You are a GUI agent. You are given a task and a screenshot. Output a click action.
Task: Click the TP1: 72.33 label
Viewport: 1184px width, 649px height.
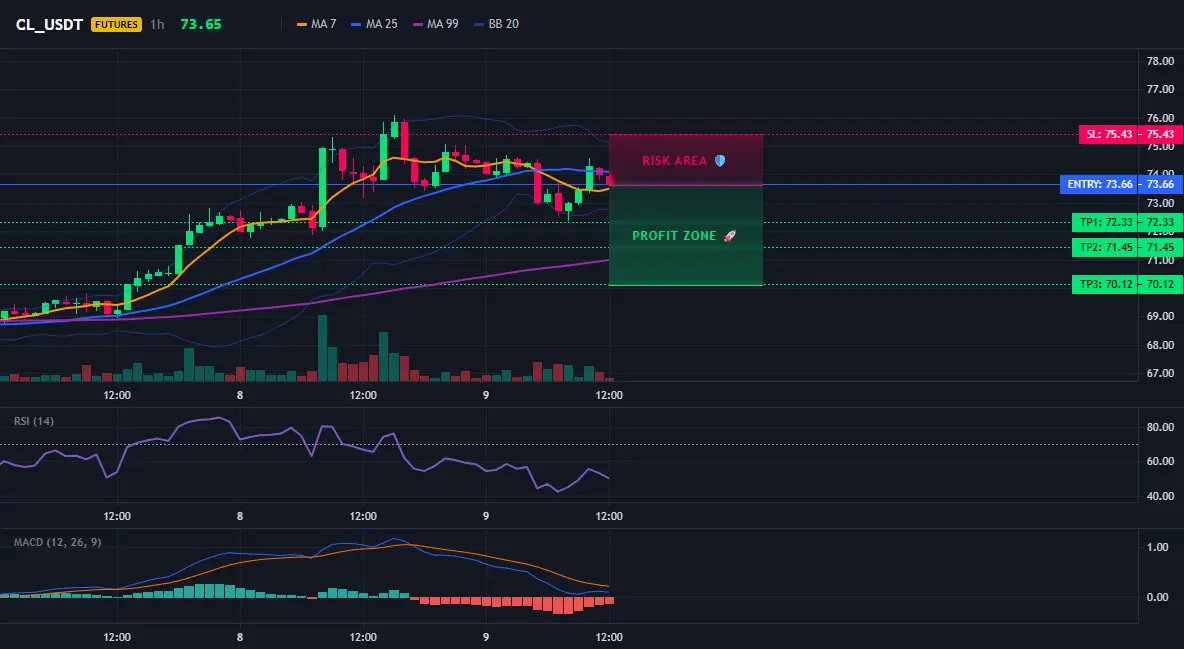pos(1105,222)
